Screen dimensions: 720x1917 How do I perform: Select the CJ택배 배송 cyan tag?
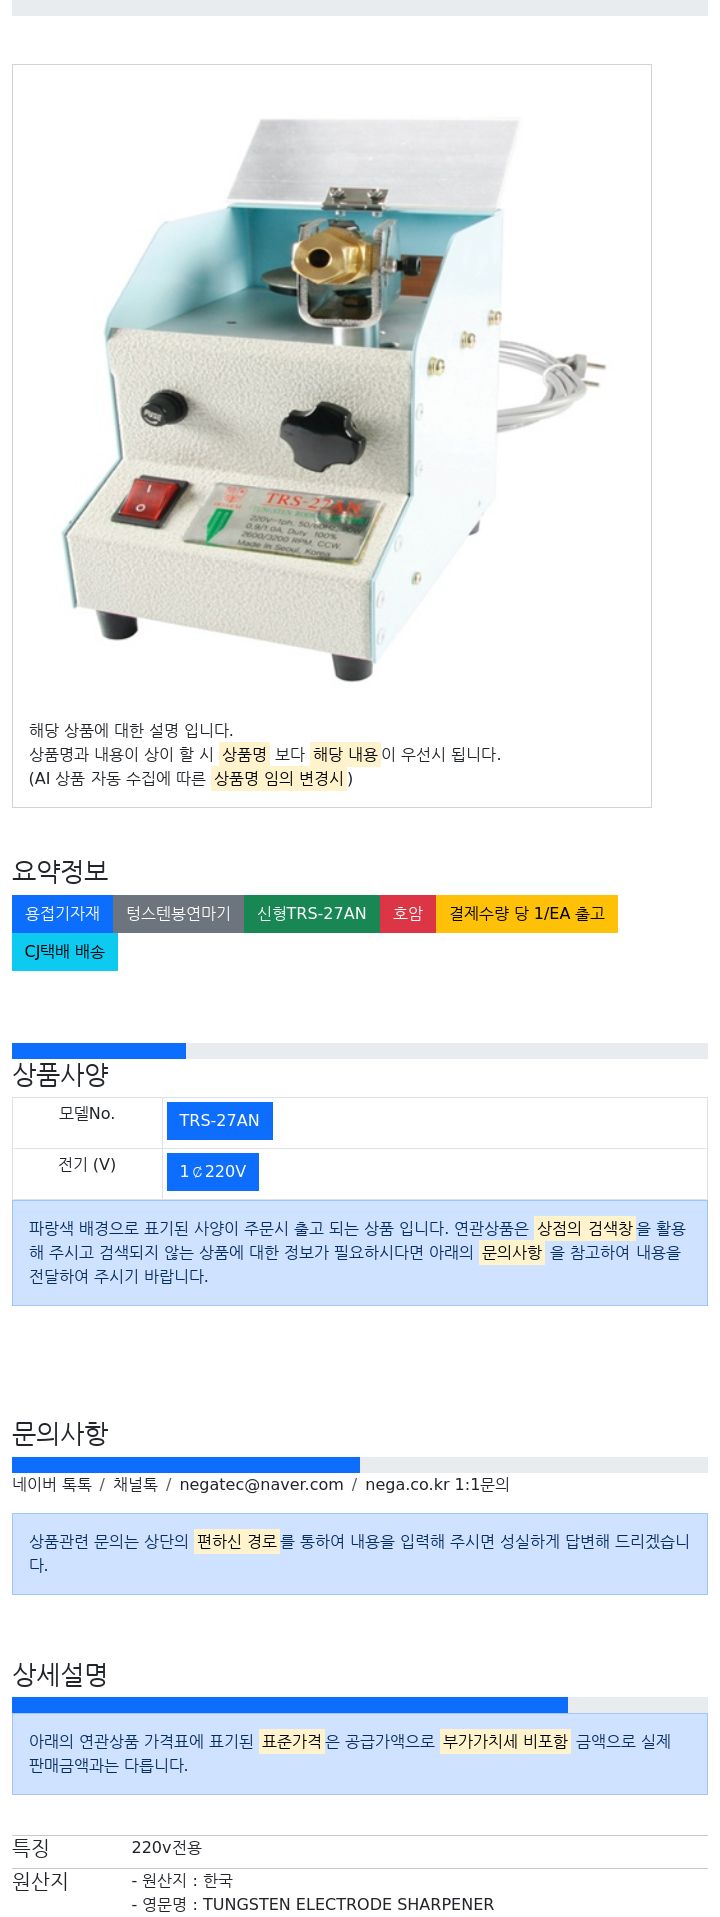65,952
